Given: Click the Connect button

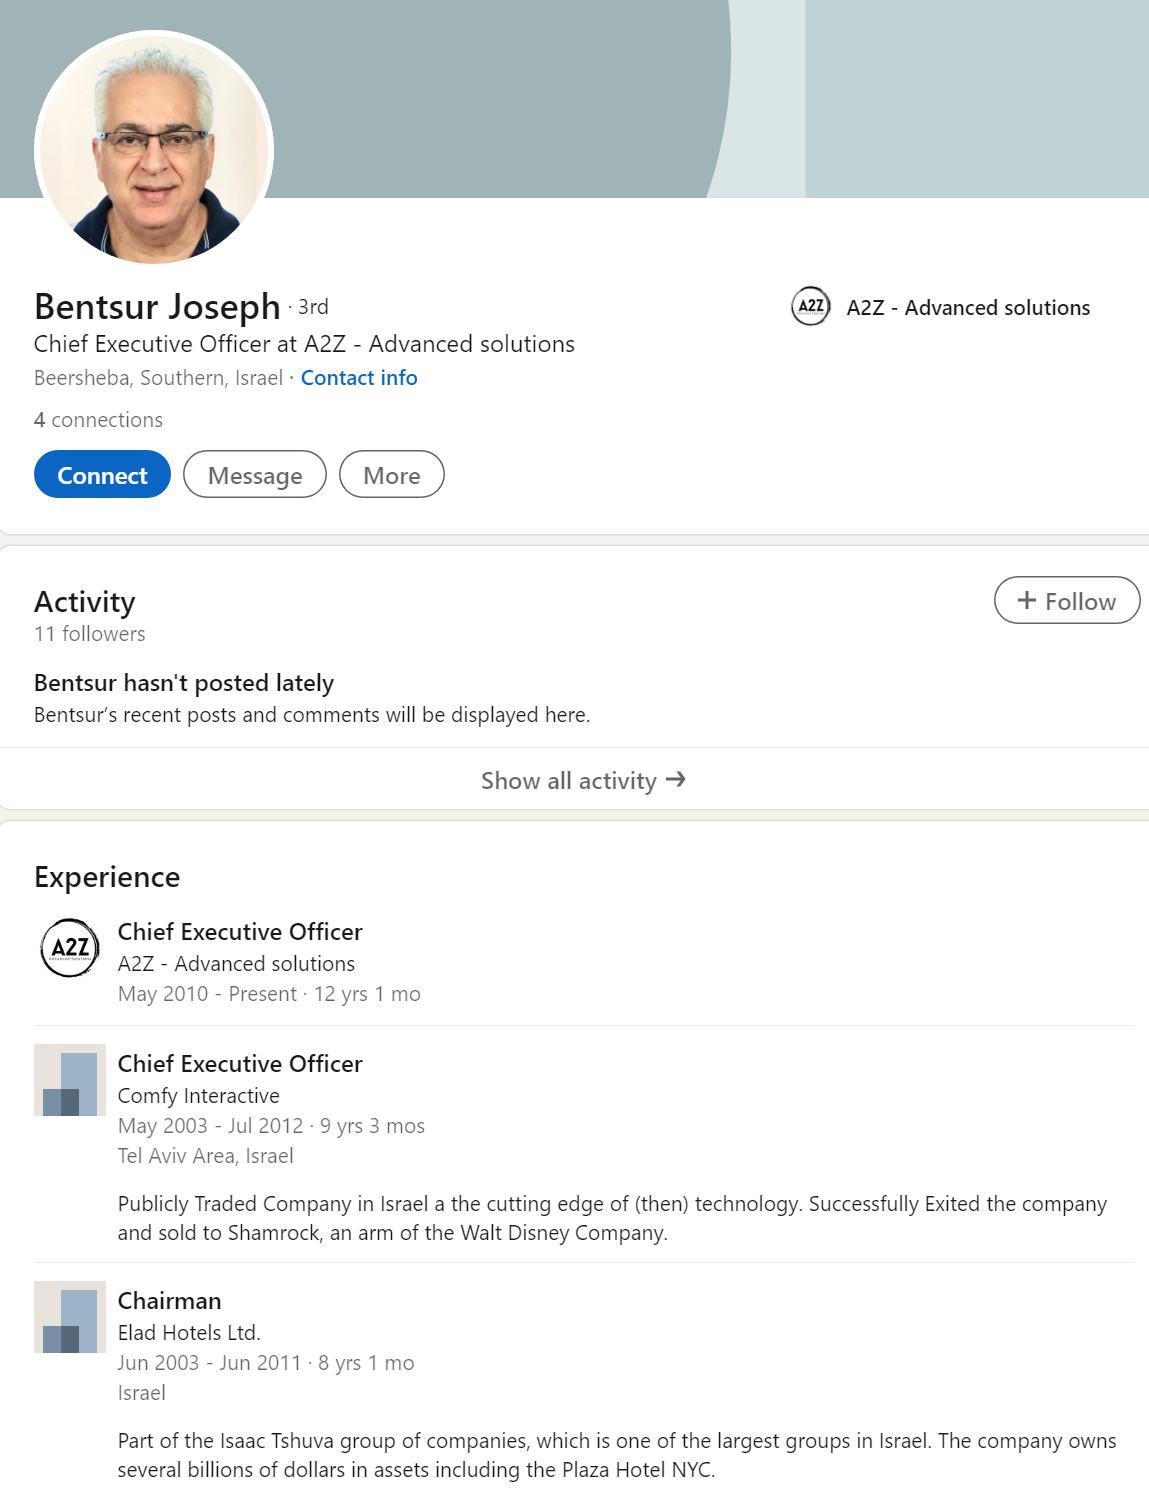Looking at the screenshot, I should pyautogui.click(x=102, y=475).
